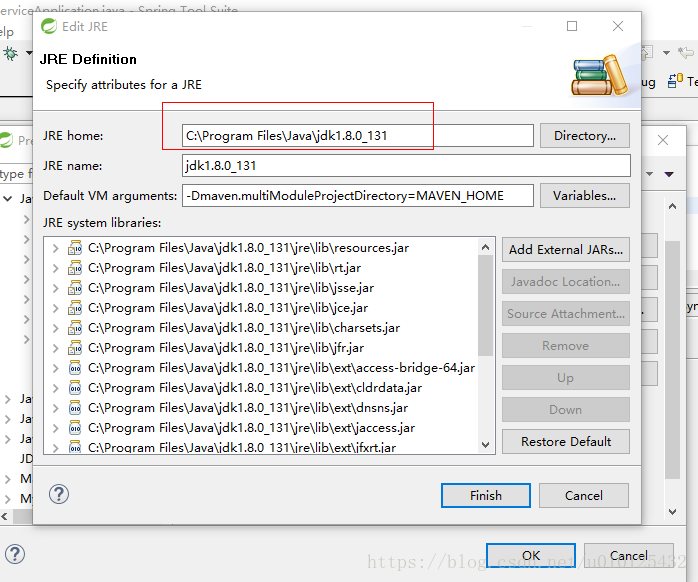Select the cldrdata.jar jar icon
This screenshot has height=582, width=698.
pos(75,388)
